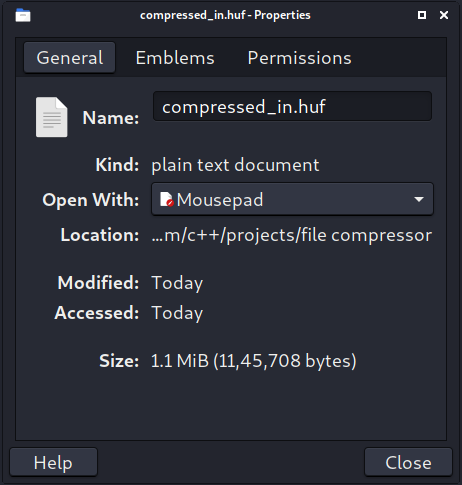Close the window using the title bar X
The width and height of the screenshot is (462, 485).
click(x=444, y=15)
